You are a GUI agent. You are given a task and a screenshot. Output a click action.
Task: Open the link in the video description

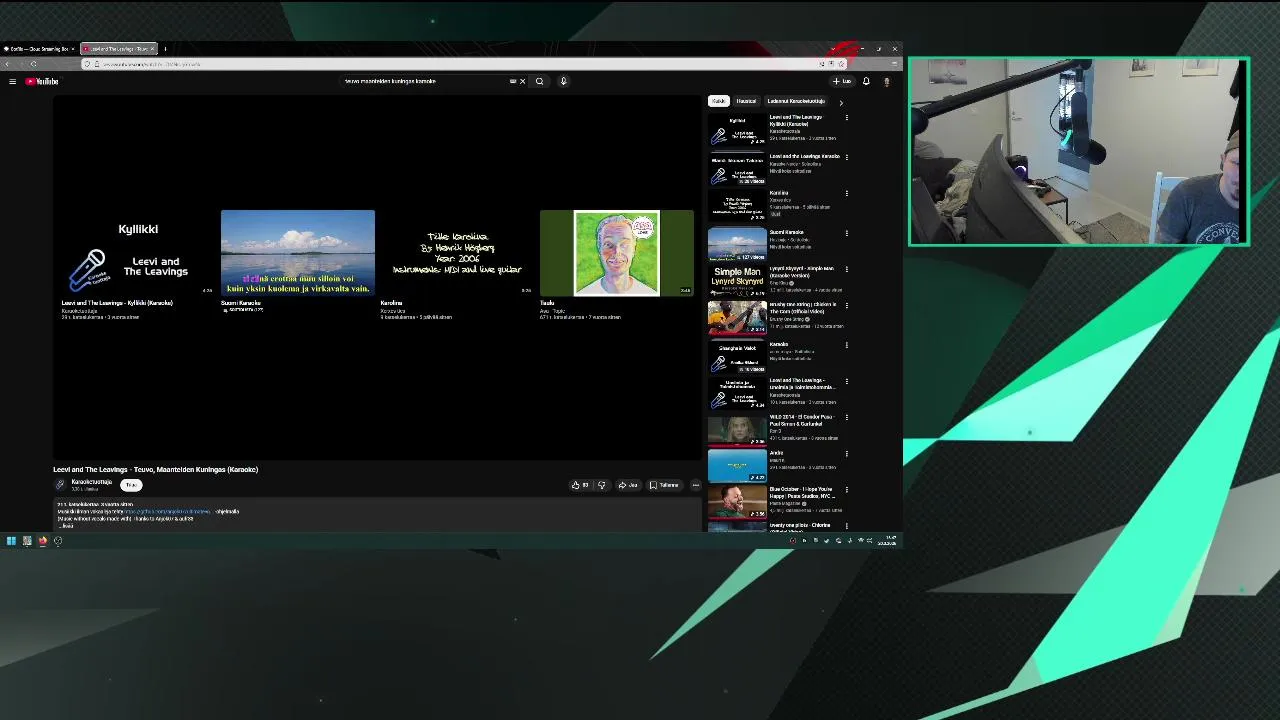168,512
